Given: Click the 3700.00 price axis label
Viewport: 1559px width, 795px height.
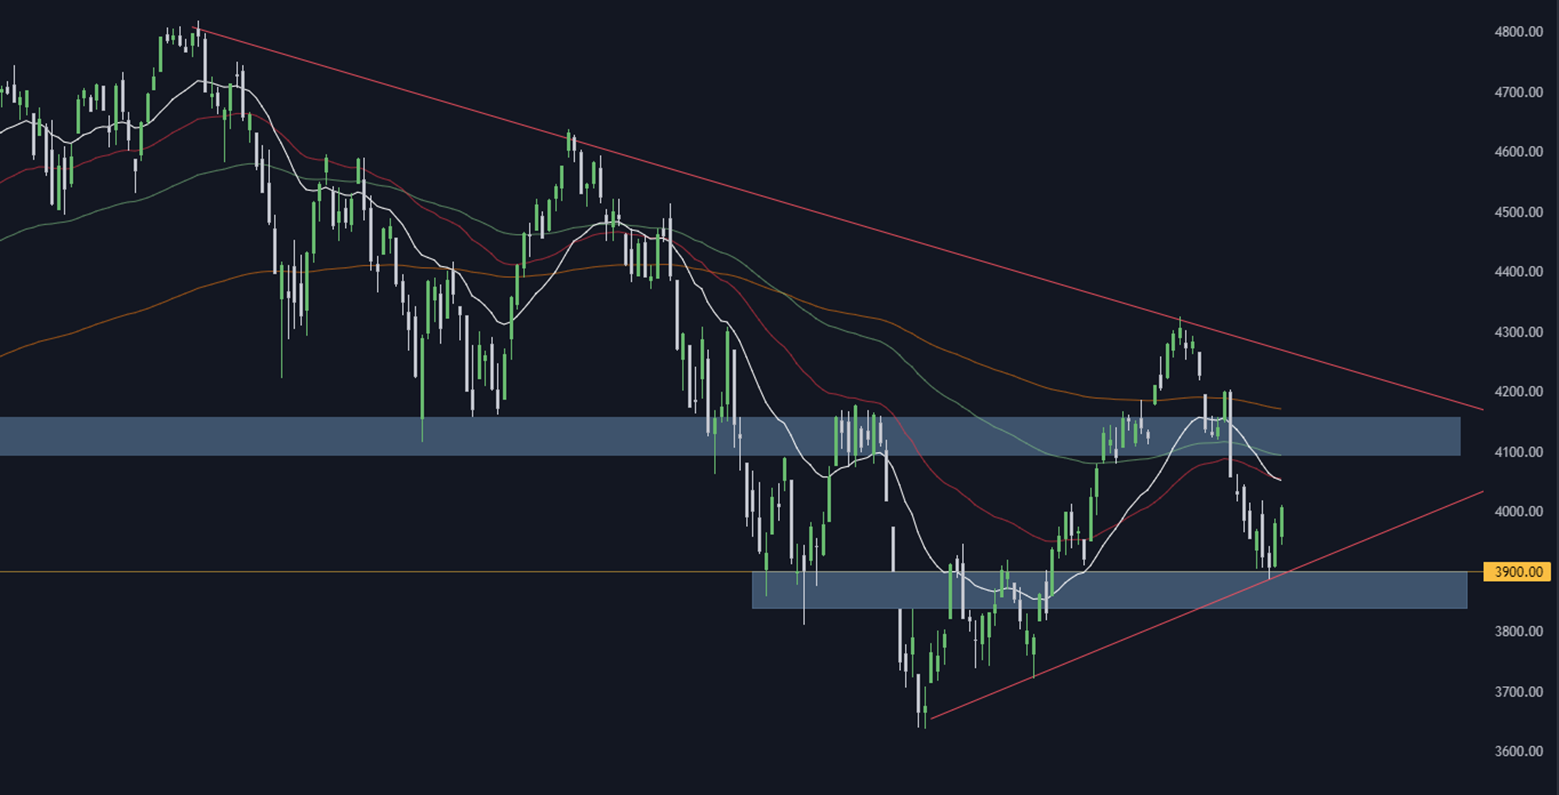Looking at the screenshot, I should [1519, 692].
